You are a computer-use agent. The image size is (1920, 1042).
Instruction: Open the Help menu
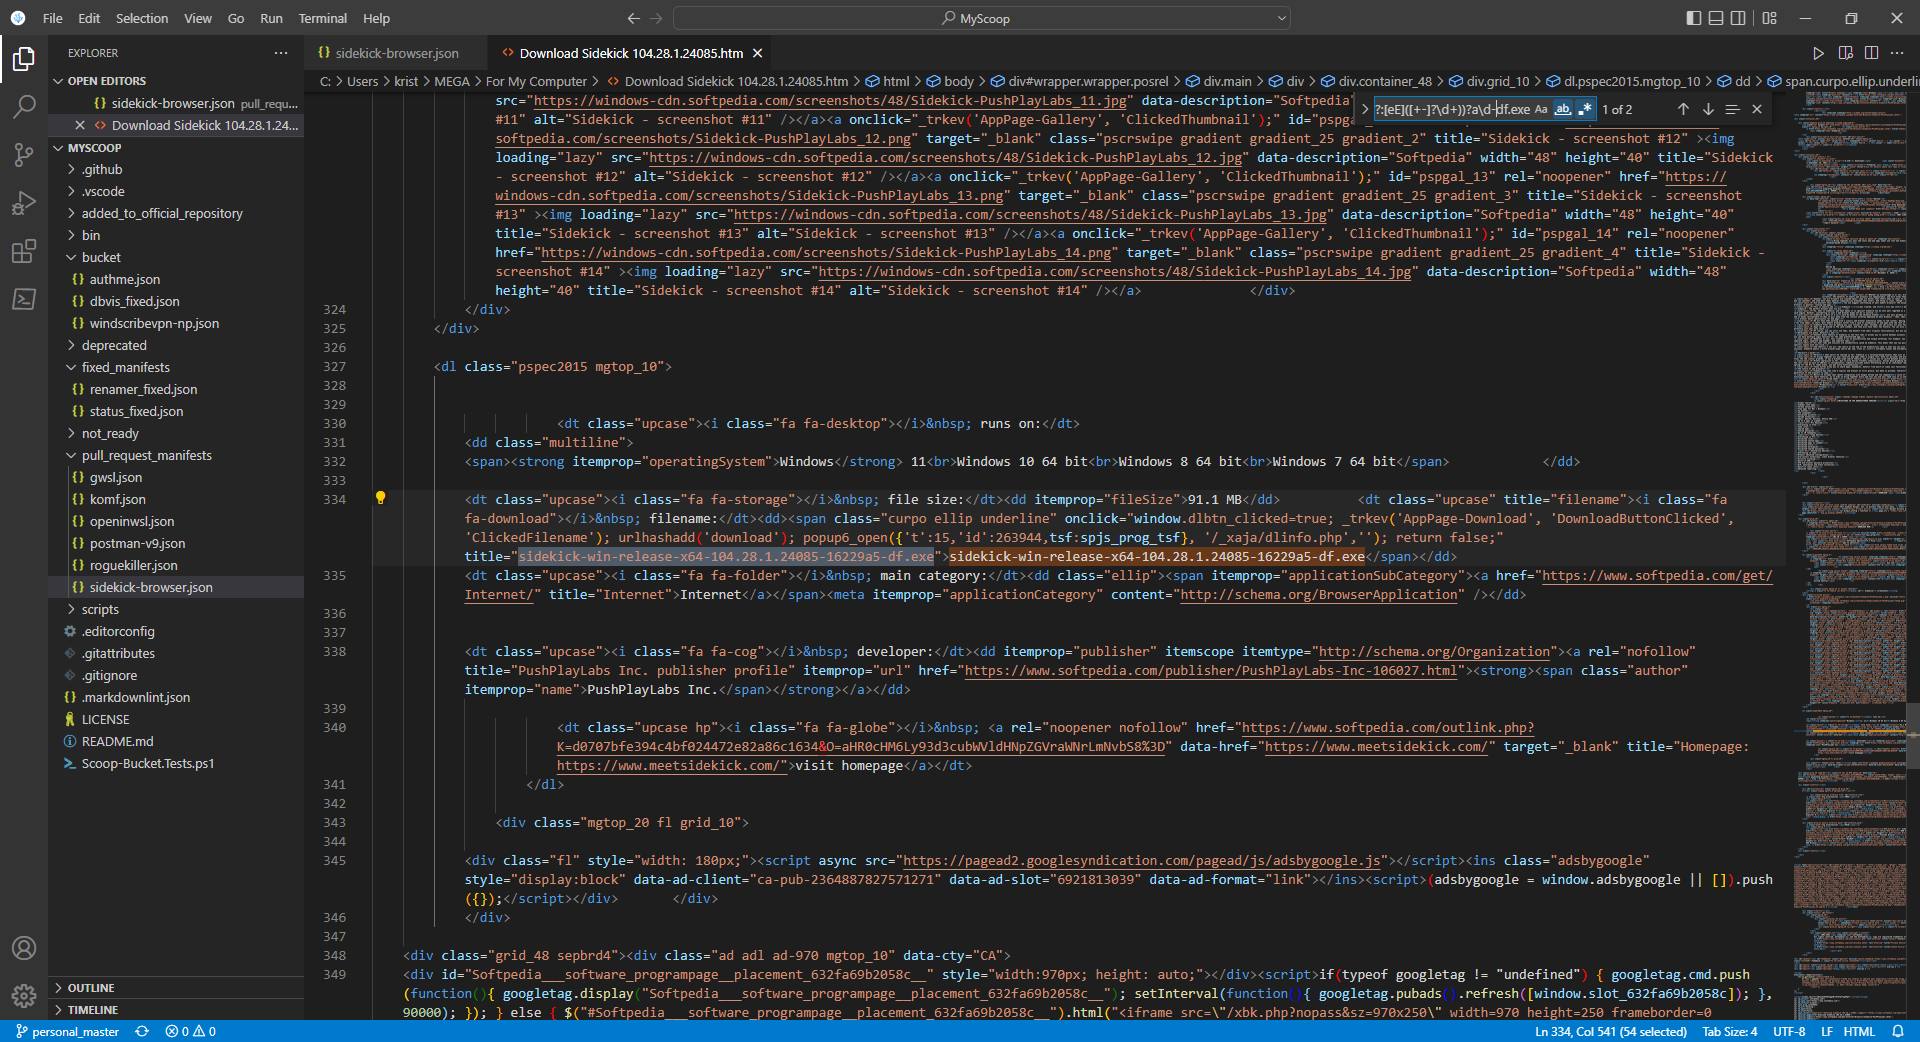pos(376,18)
